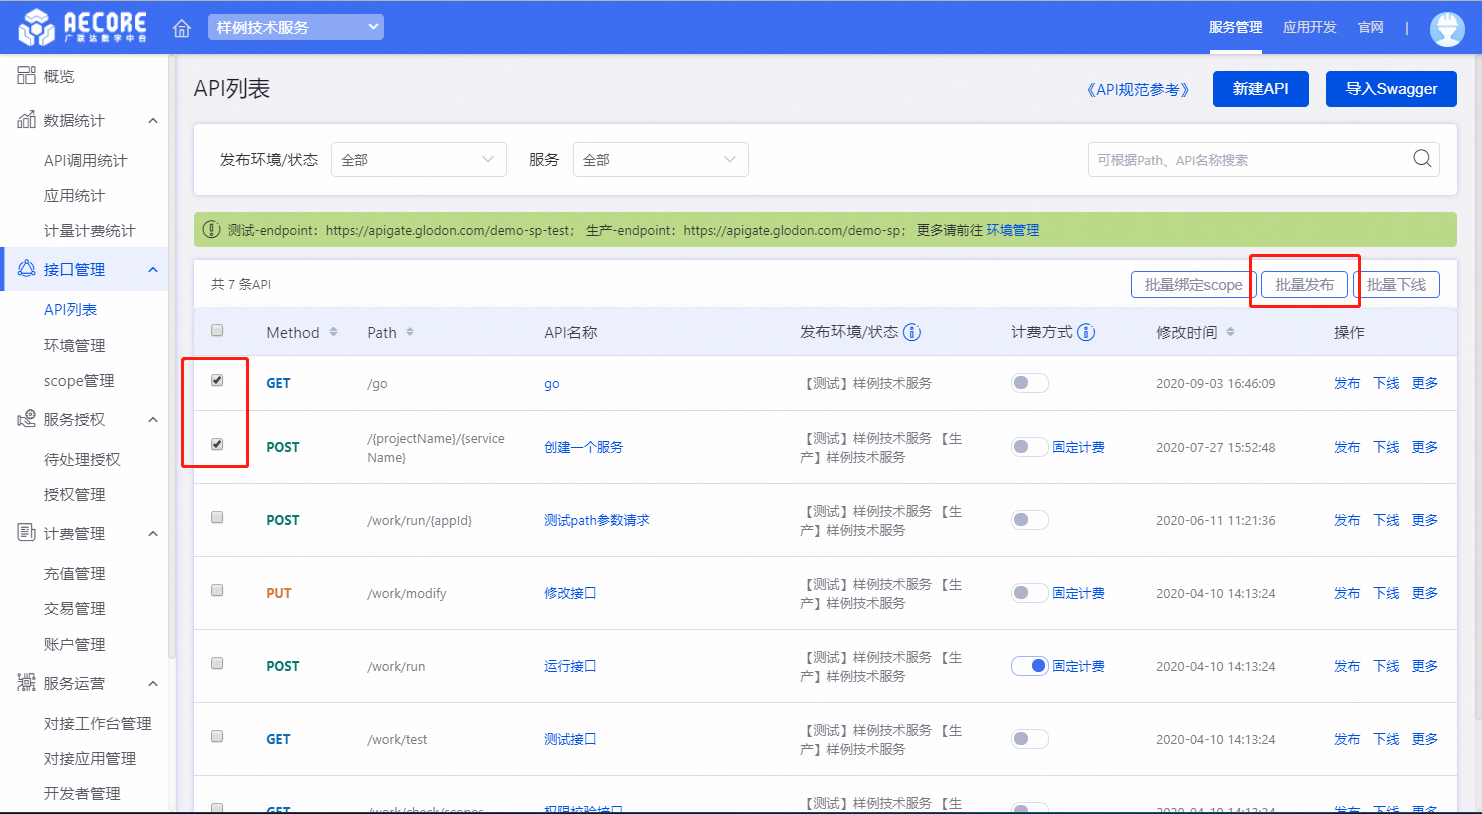Check the checkbox for /work/modify row
The image size is (1482, 814).
click(x=217, y=591)
